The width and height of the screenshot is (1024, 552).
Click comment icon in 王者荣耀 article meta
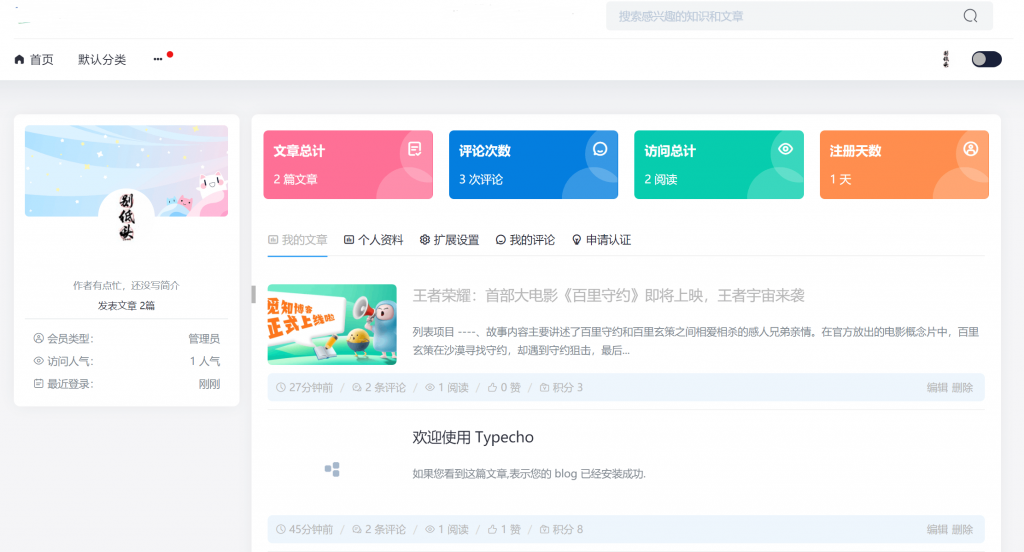357,387
